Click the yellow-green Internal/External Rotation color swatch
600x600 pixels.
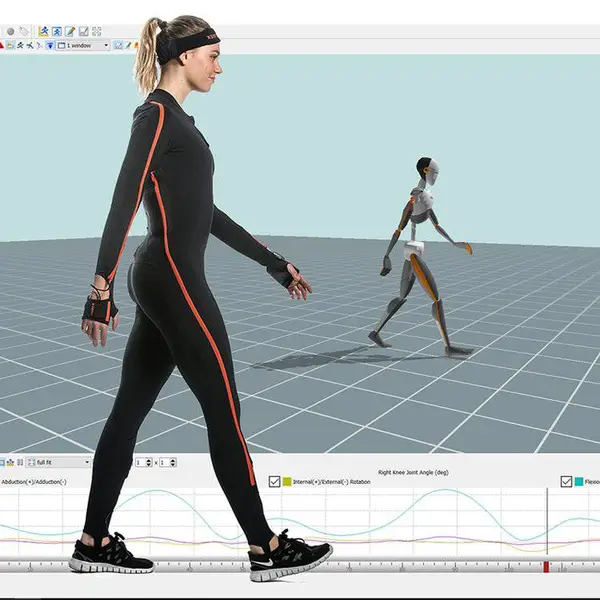pyautogui.click(x=287, y=481)
